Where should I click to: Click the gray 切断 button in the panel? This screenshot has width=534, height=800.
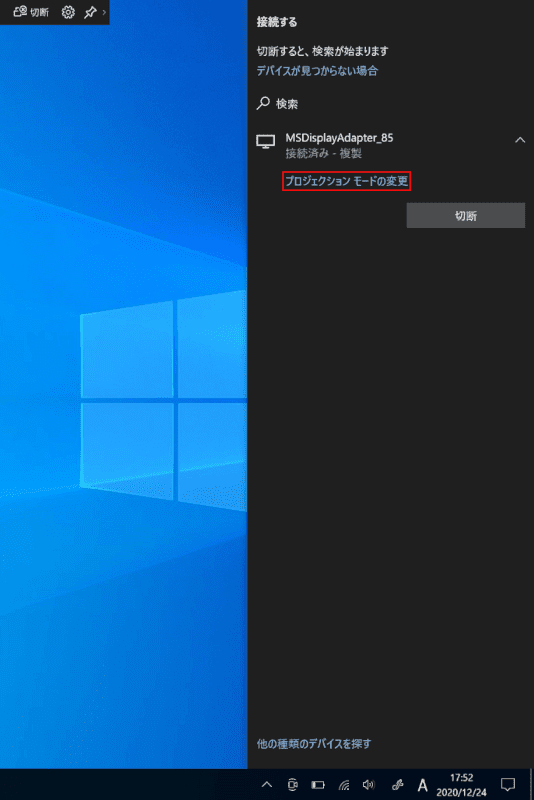pyautogui.click(x=466, y=215)
